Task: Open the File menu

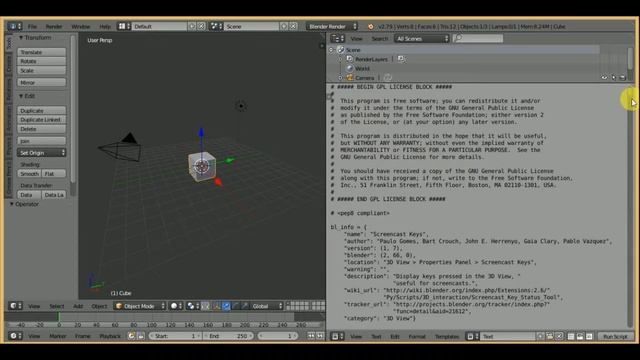Action: (x=32, y=26)
